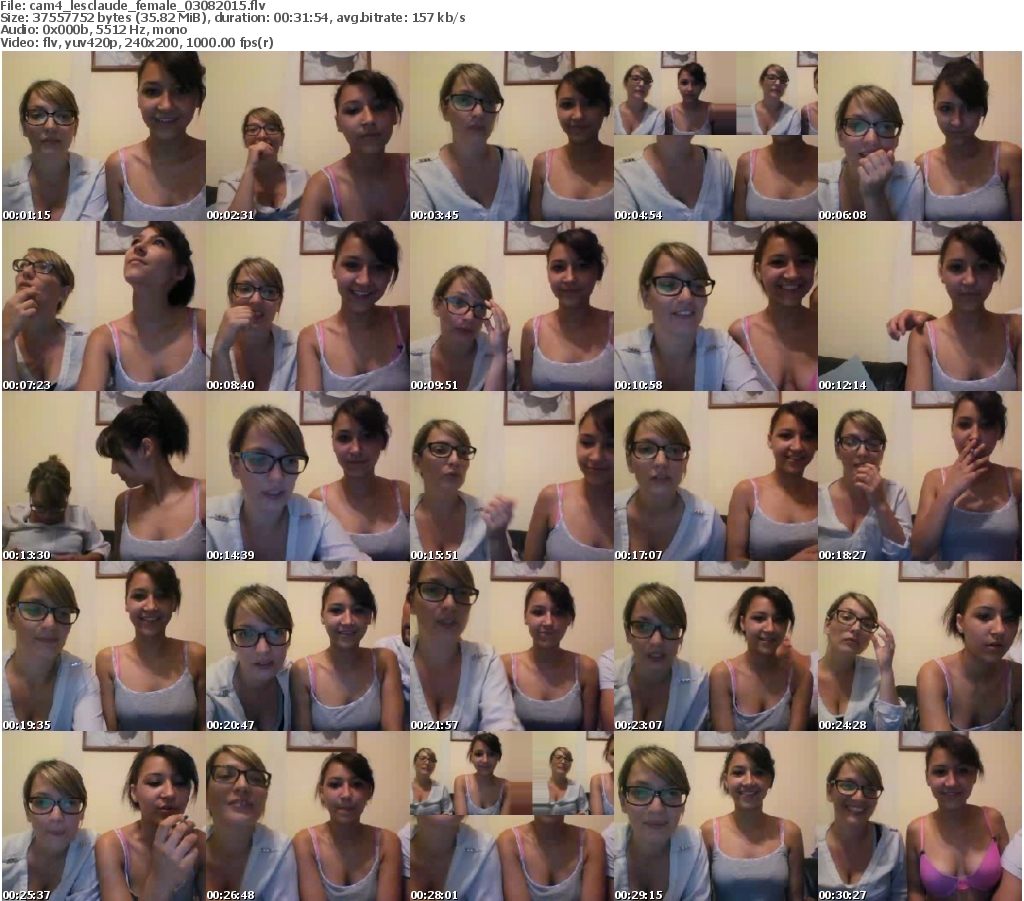Select the thumbnail stamped 00:03:45
Screen dimensions: 1024x901
511,136
